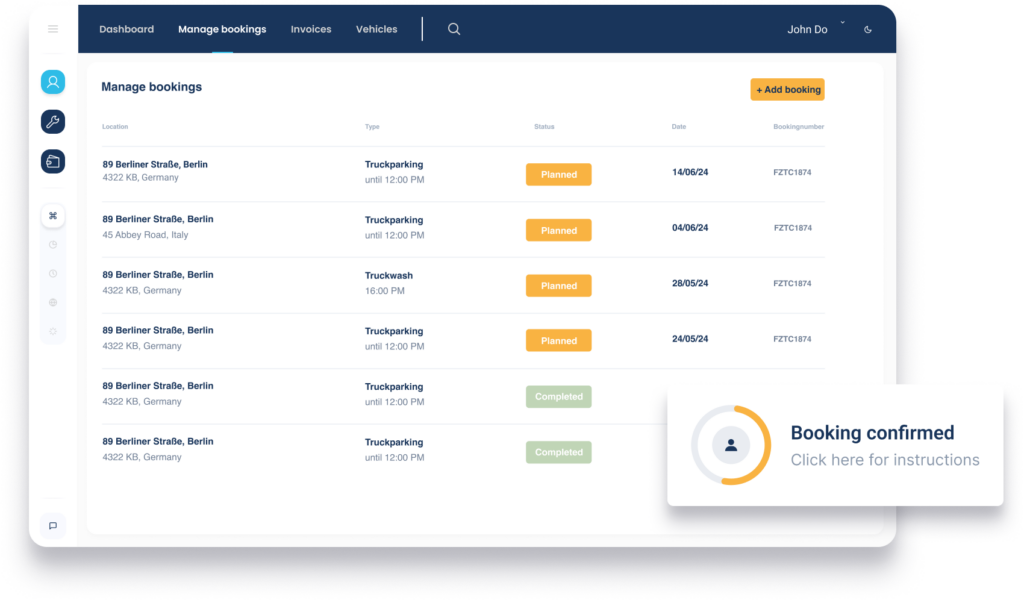This screenshot has height=600, width=1024.
Task: Open booking at 45 Abbey Road, Italy
Action: [x=145, y=235]
